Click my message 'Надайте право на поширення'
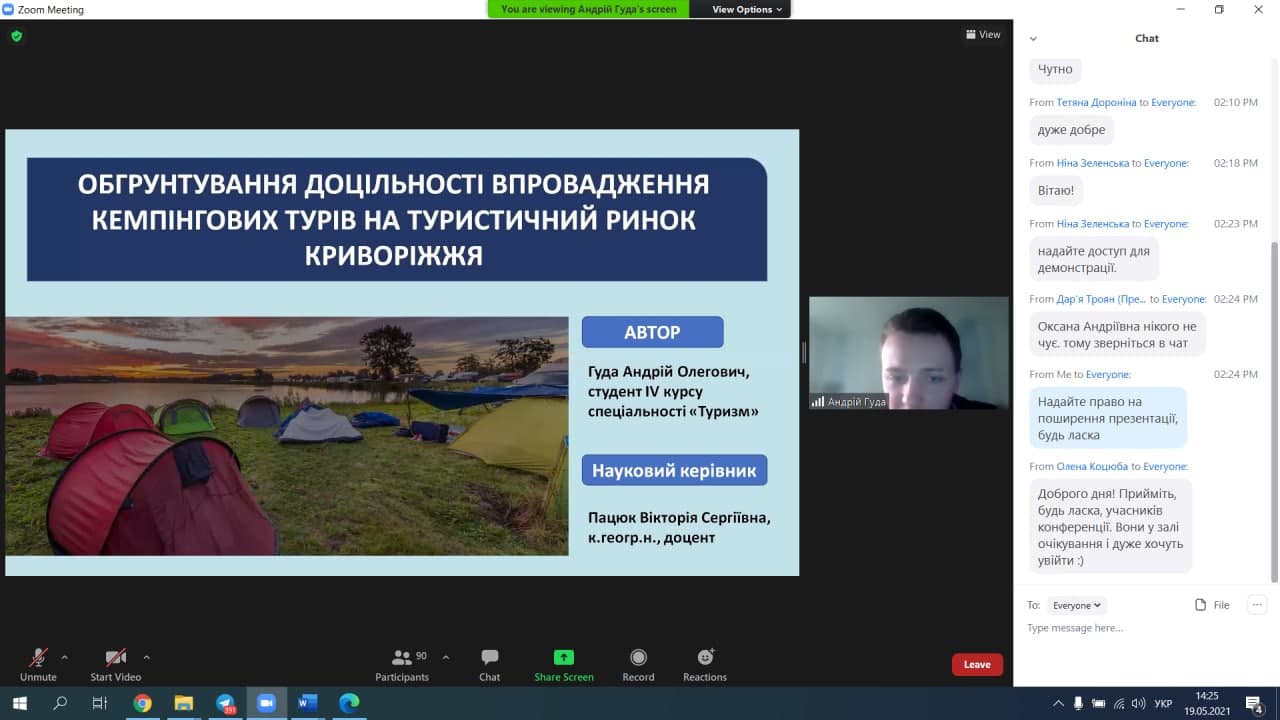 click(x=1108, y=418)
